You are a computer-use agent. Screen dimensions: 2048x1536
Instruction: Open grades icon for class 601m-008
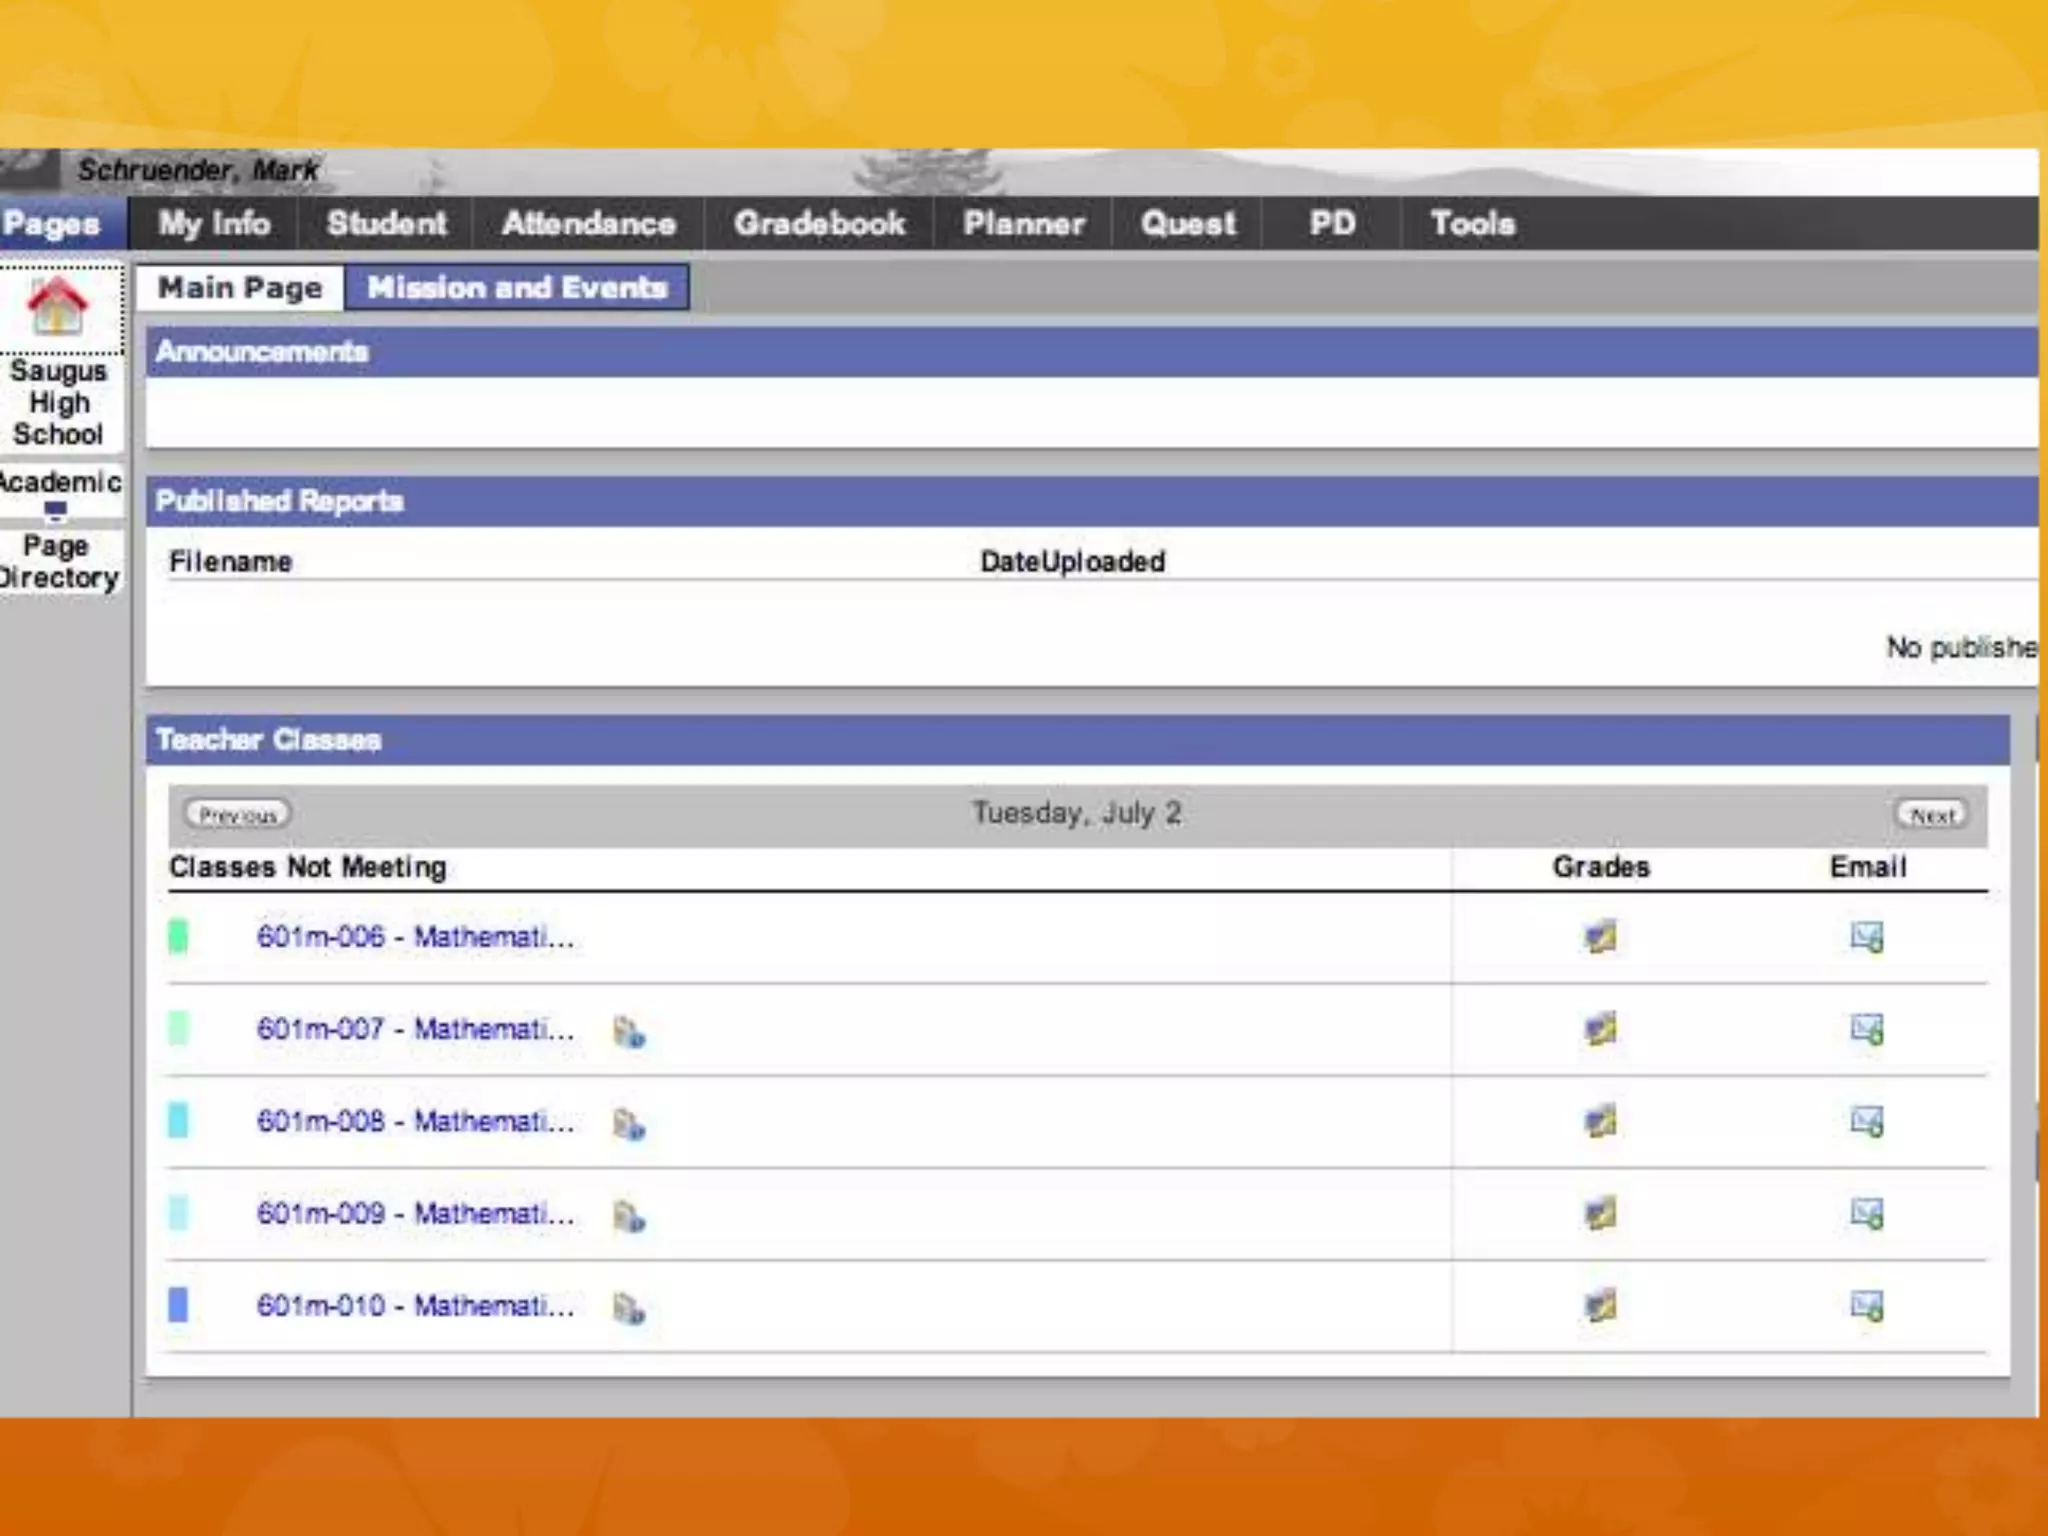pos(1600,1121)
